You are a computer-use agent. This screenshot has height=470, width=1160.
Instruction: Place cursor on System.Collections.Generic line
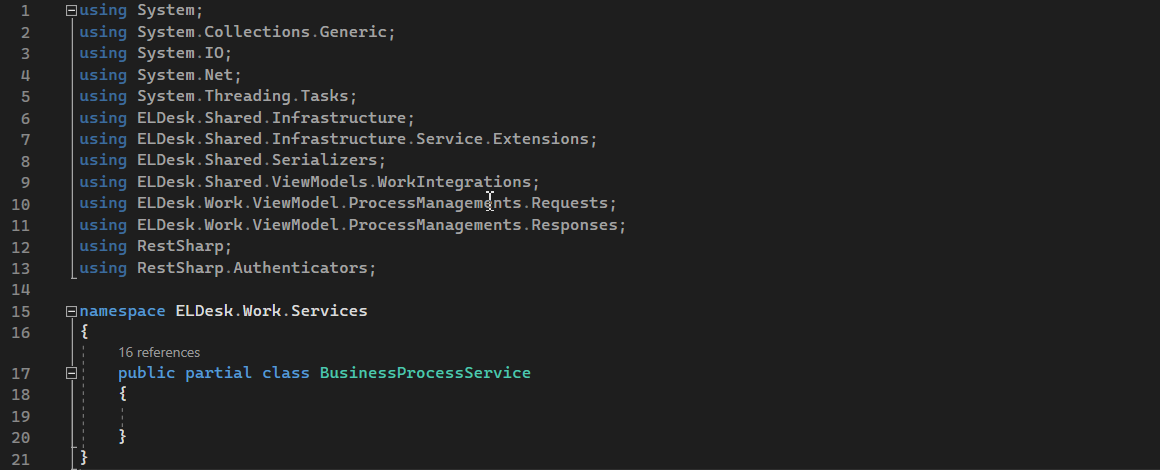click(x=266, y=32)
